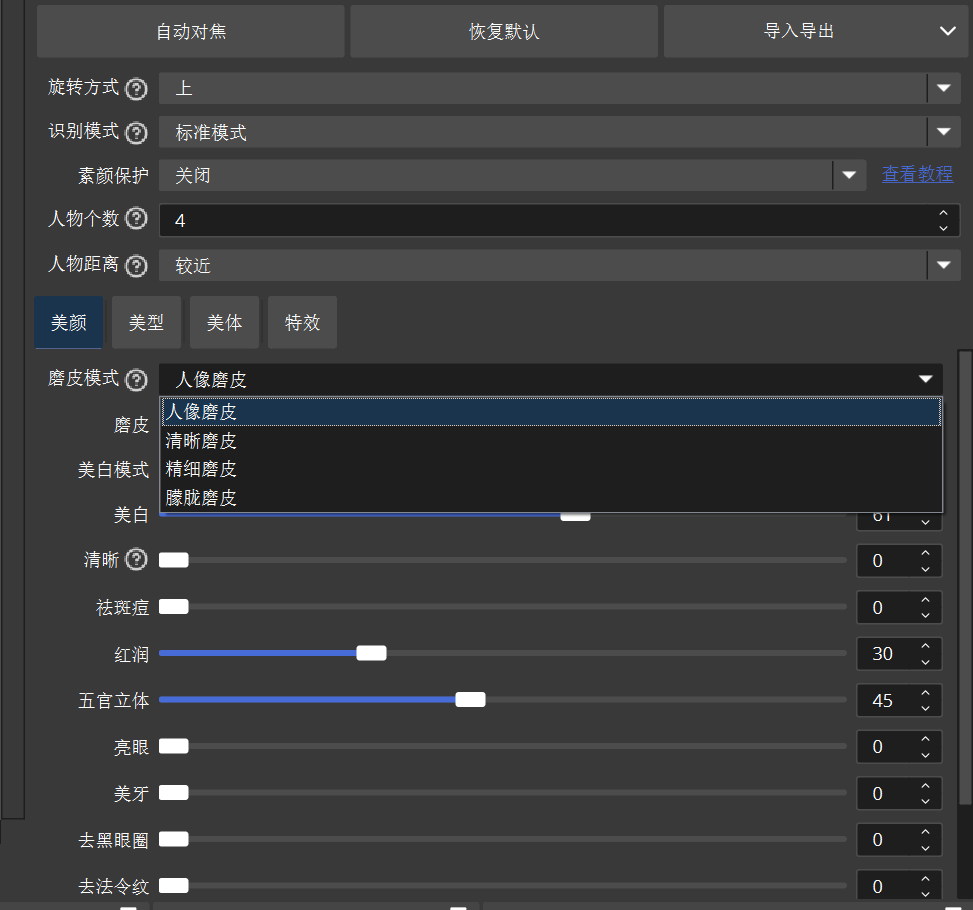Image resolution: width=973 pixels, height=910 pixels.
Task: Click help icon next to 磨皮模式
Action: (137, 380)
